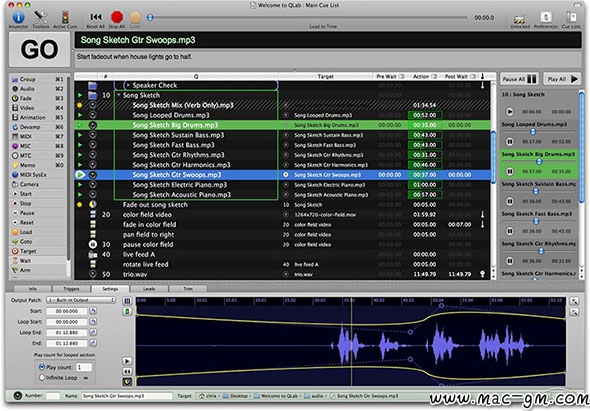Open the Levels tab
Image resolution: width=590 pixels, height=411 pixels.
[149, 289]
